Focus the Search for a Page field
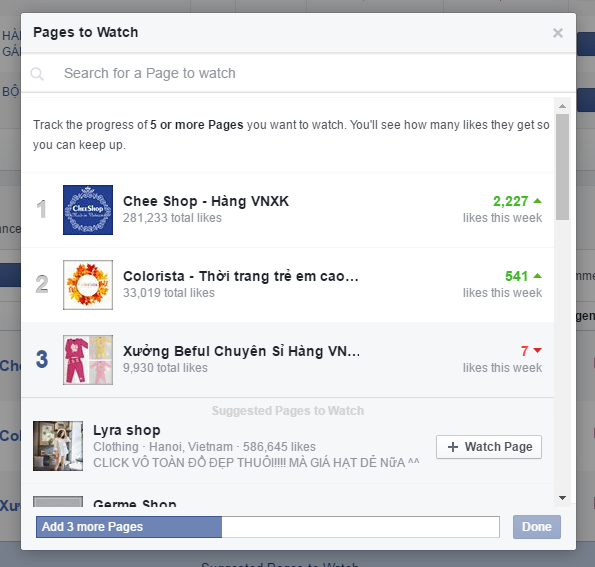 (298, 73)
